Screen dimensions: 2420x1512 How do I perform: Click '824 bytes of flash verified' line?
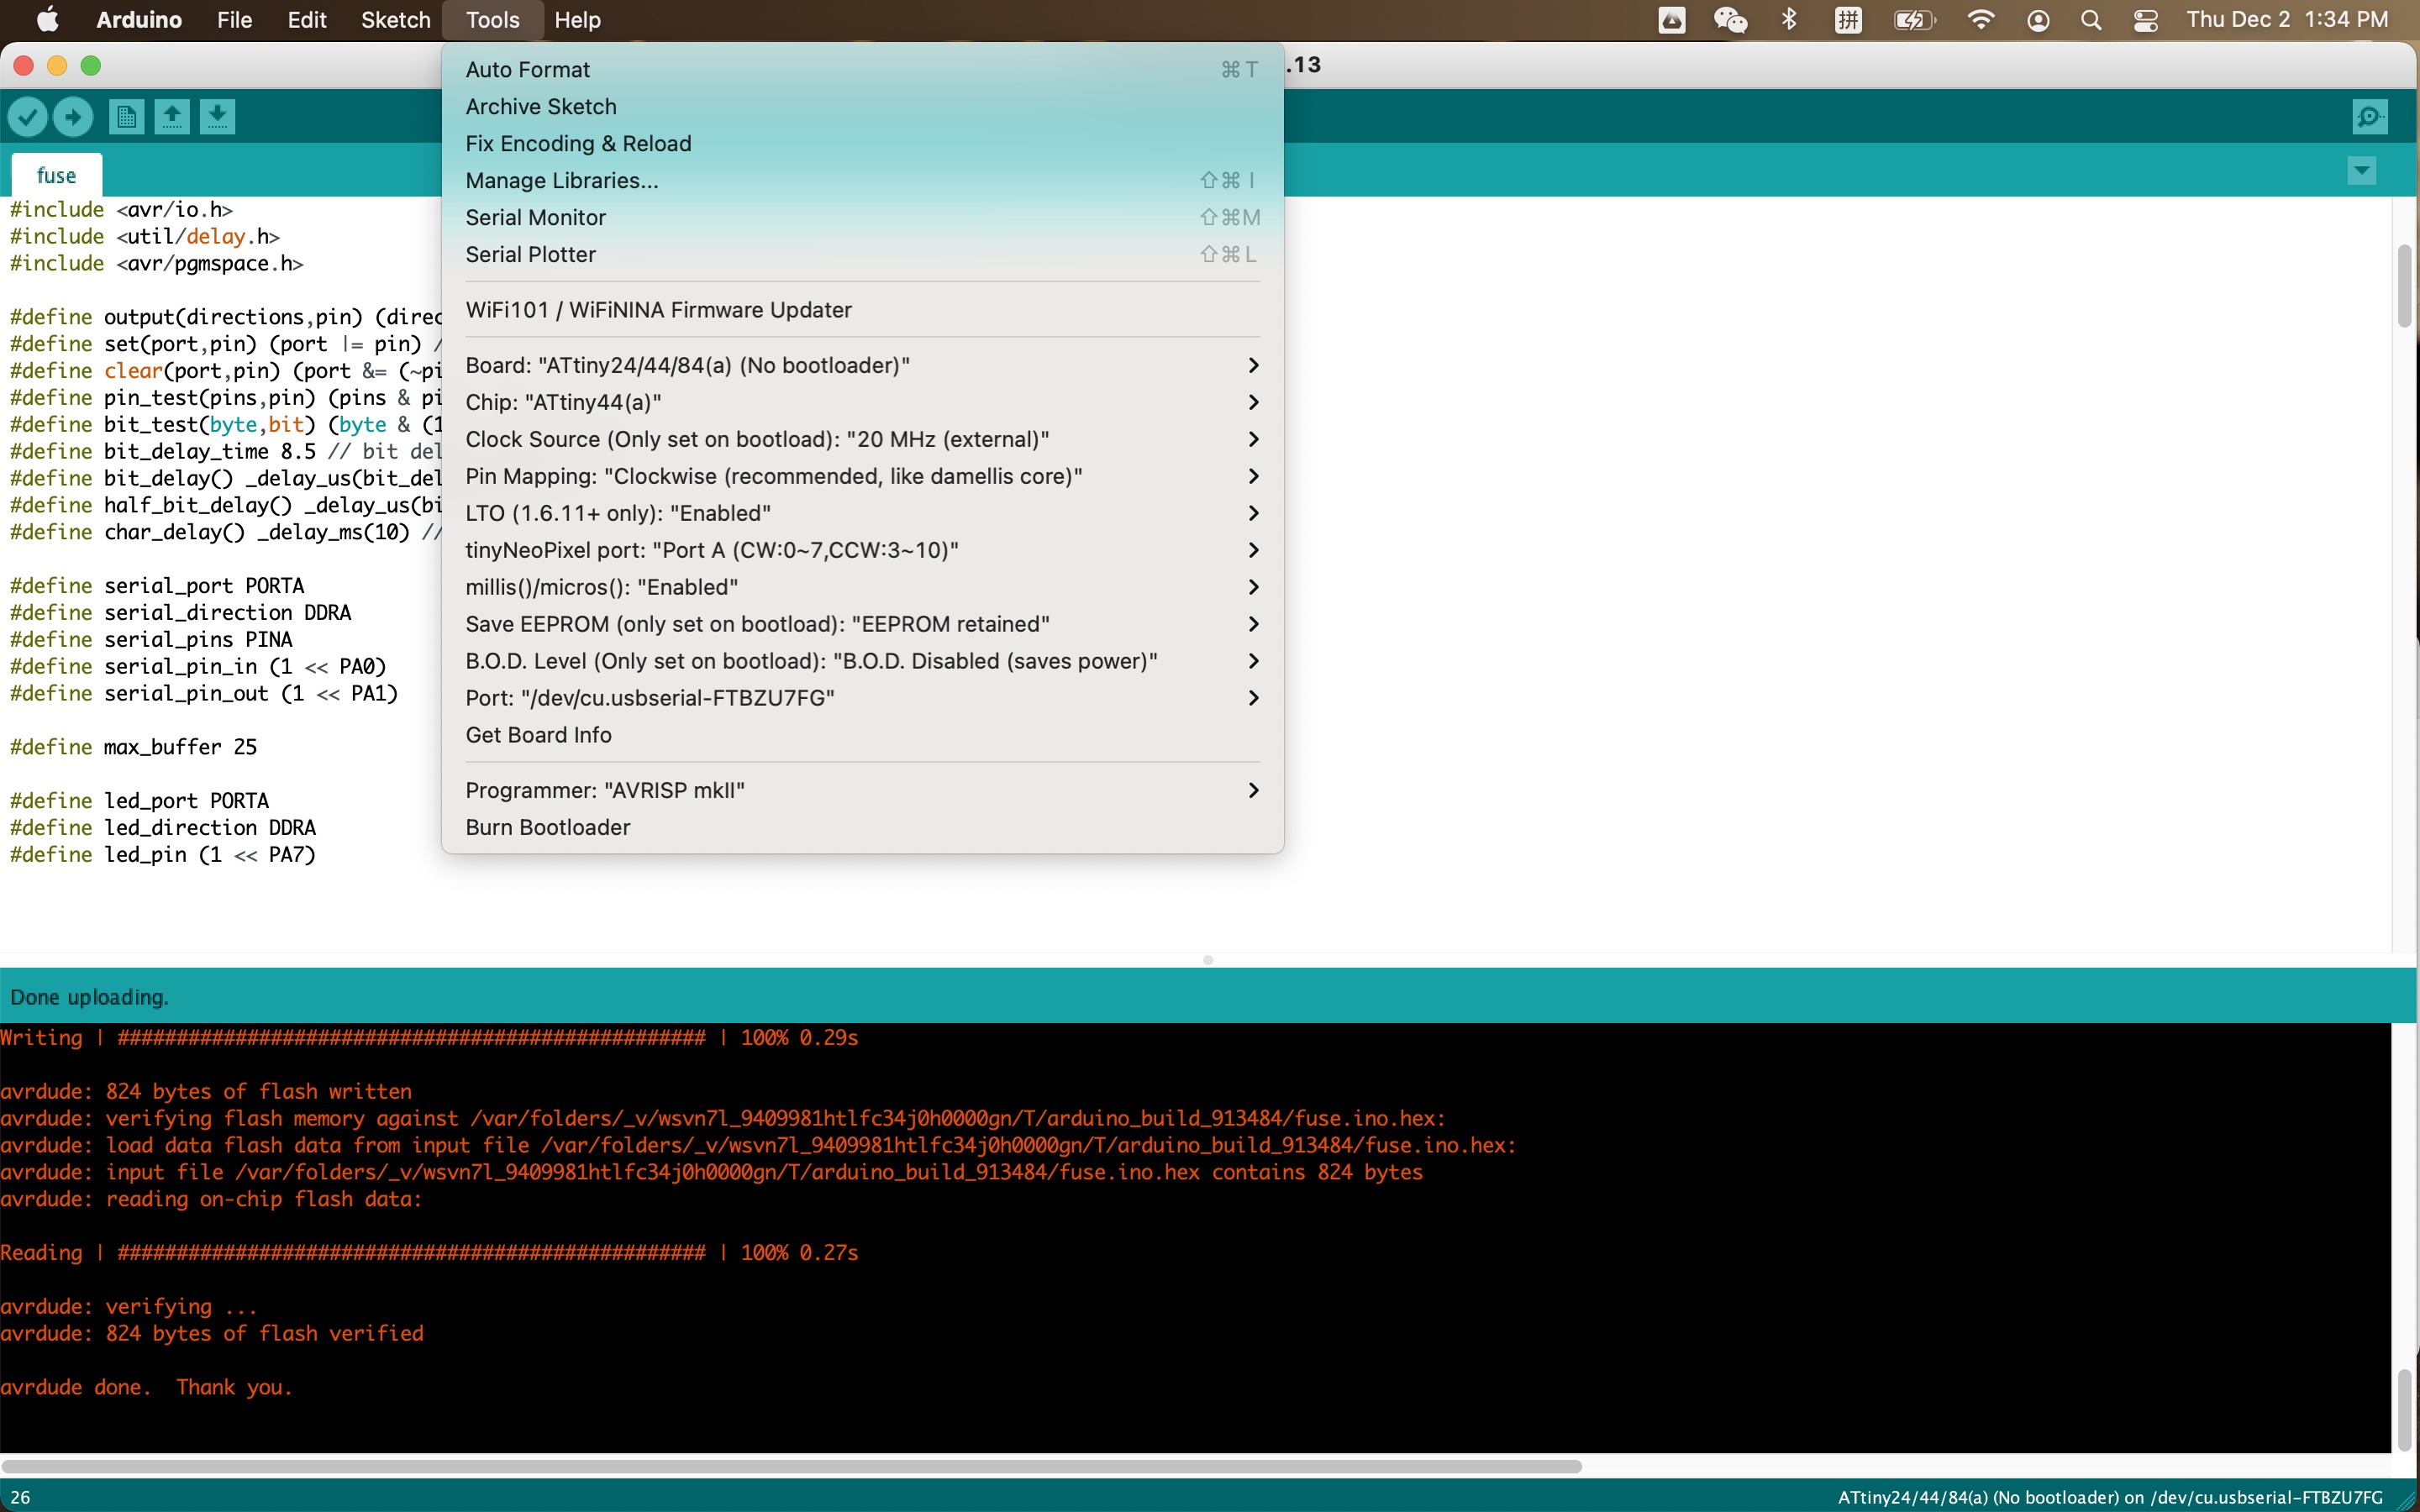(212, 1333)
